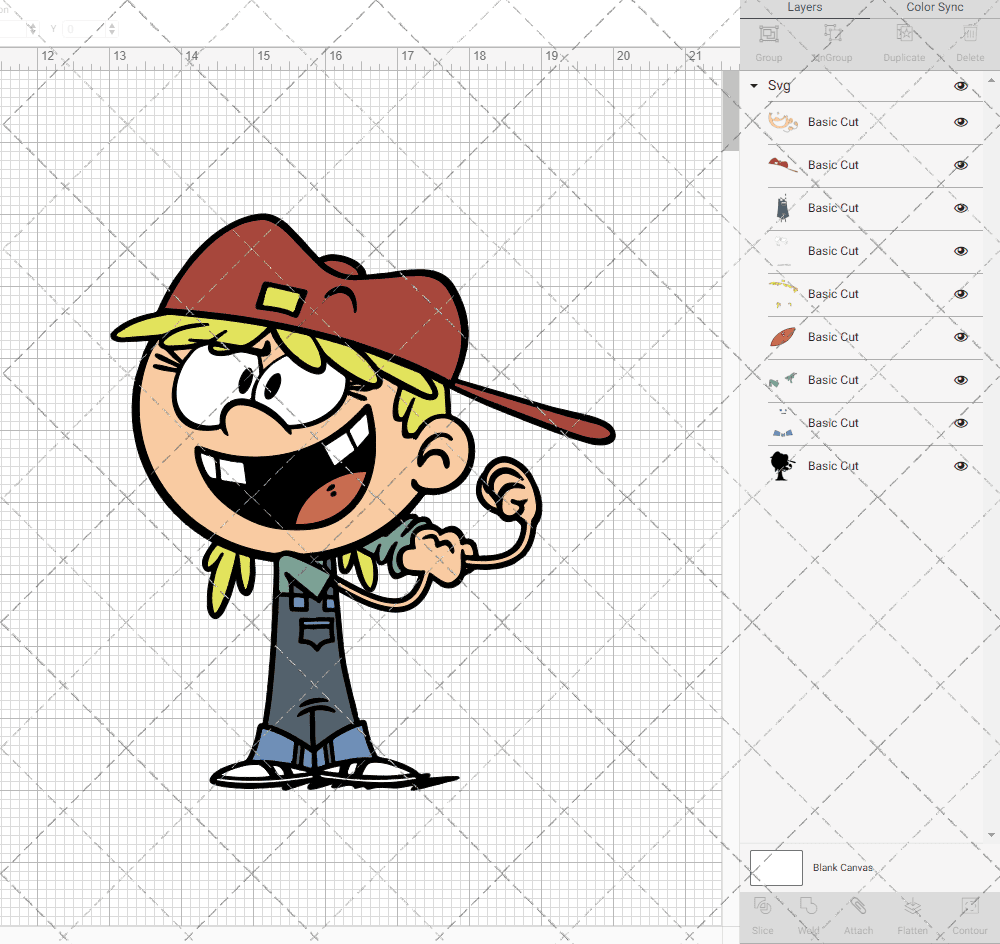Hide the black silhouette Basic Cut layer

coord(961,466)
